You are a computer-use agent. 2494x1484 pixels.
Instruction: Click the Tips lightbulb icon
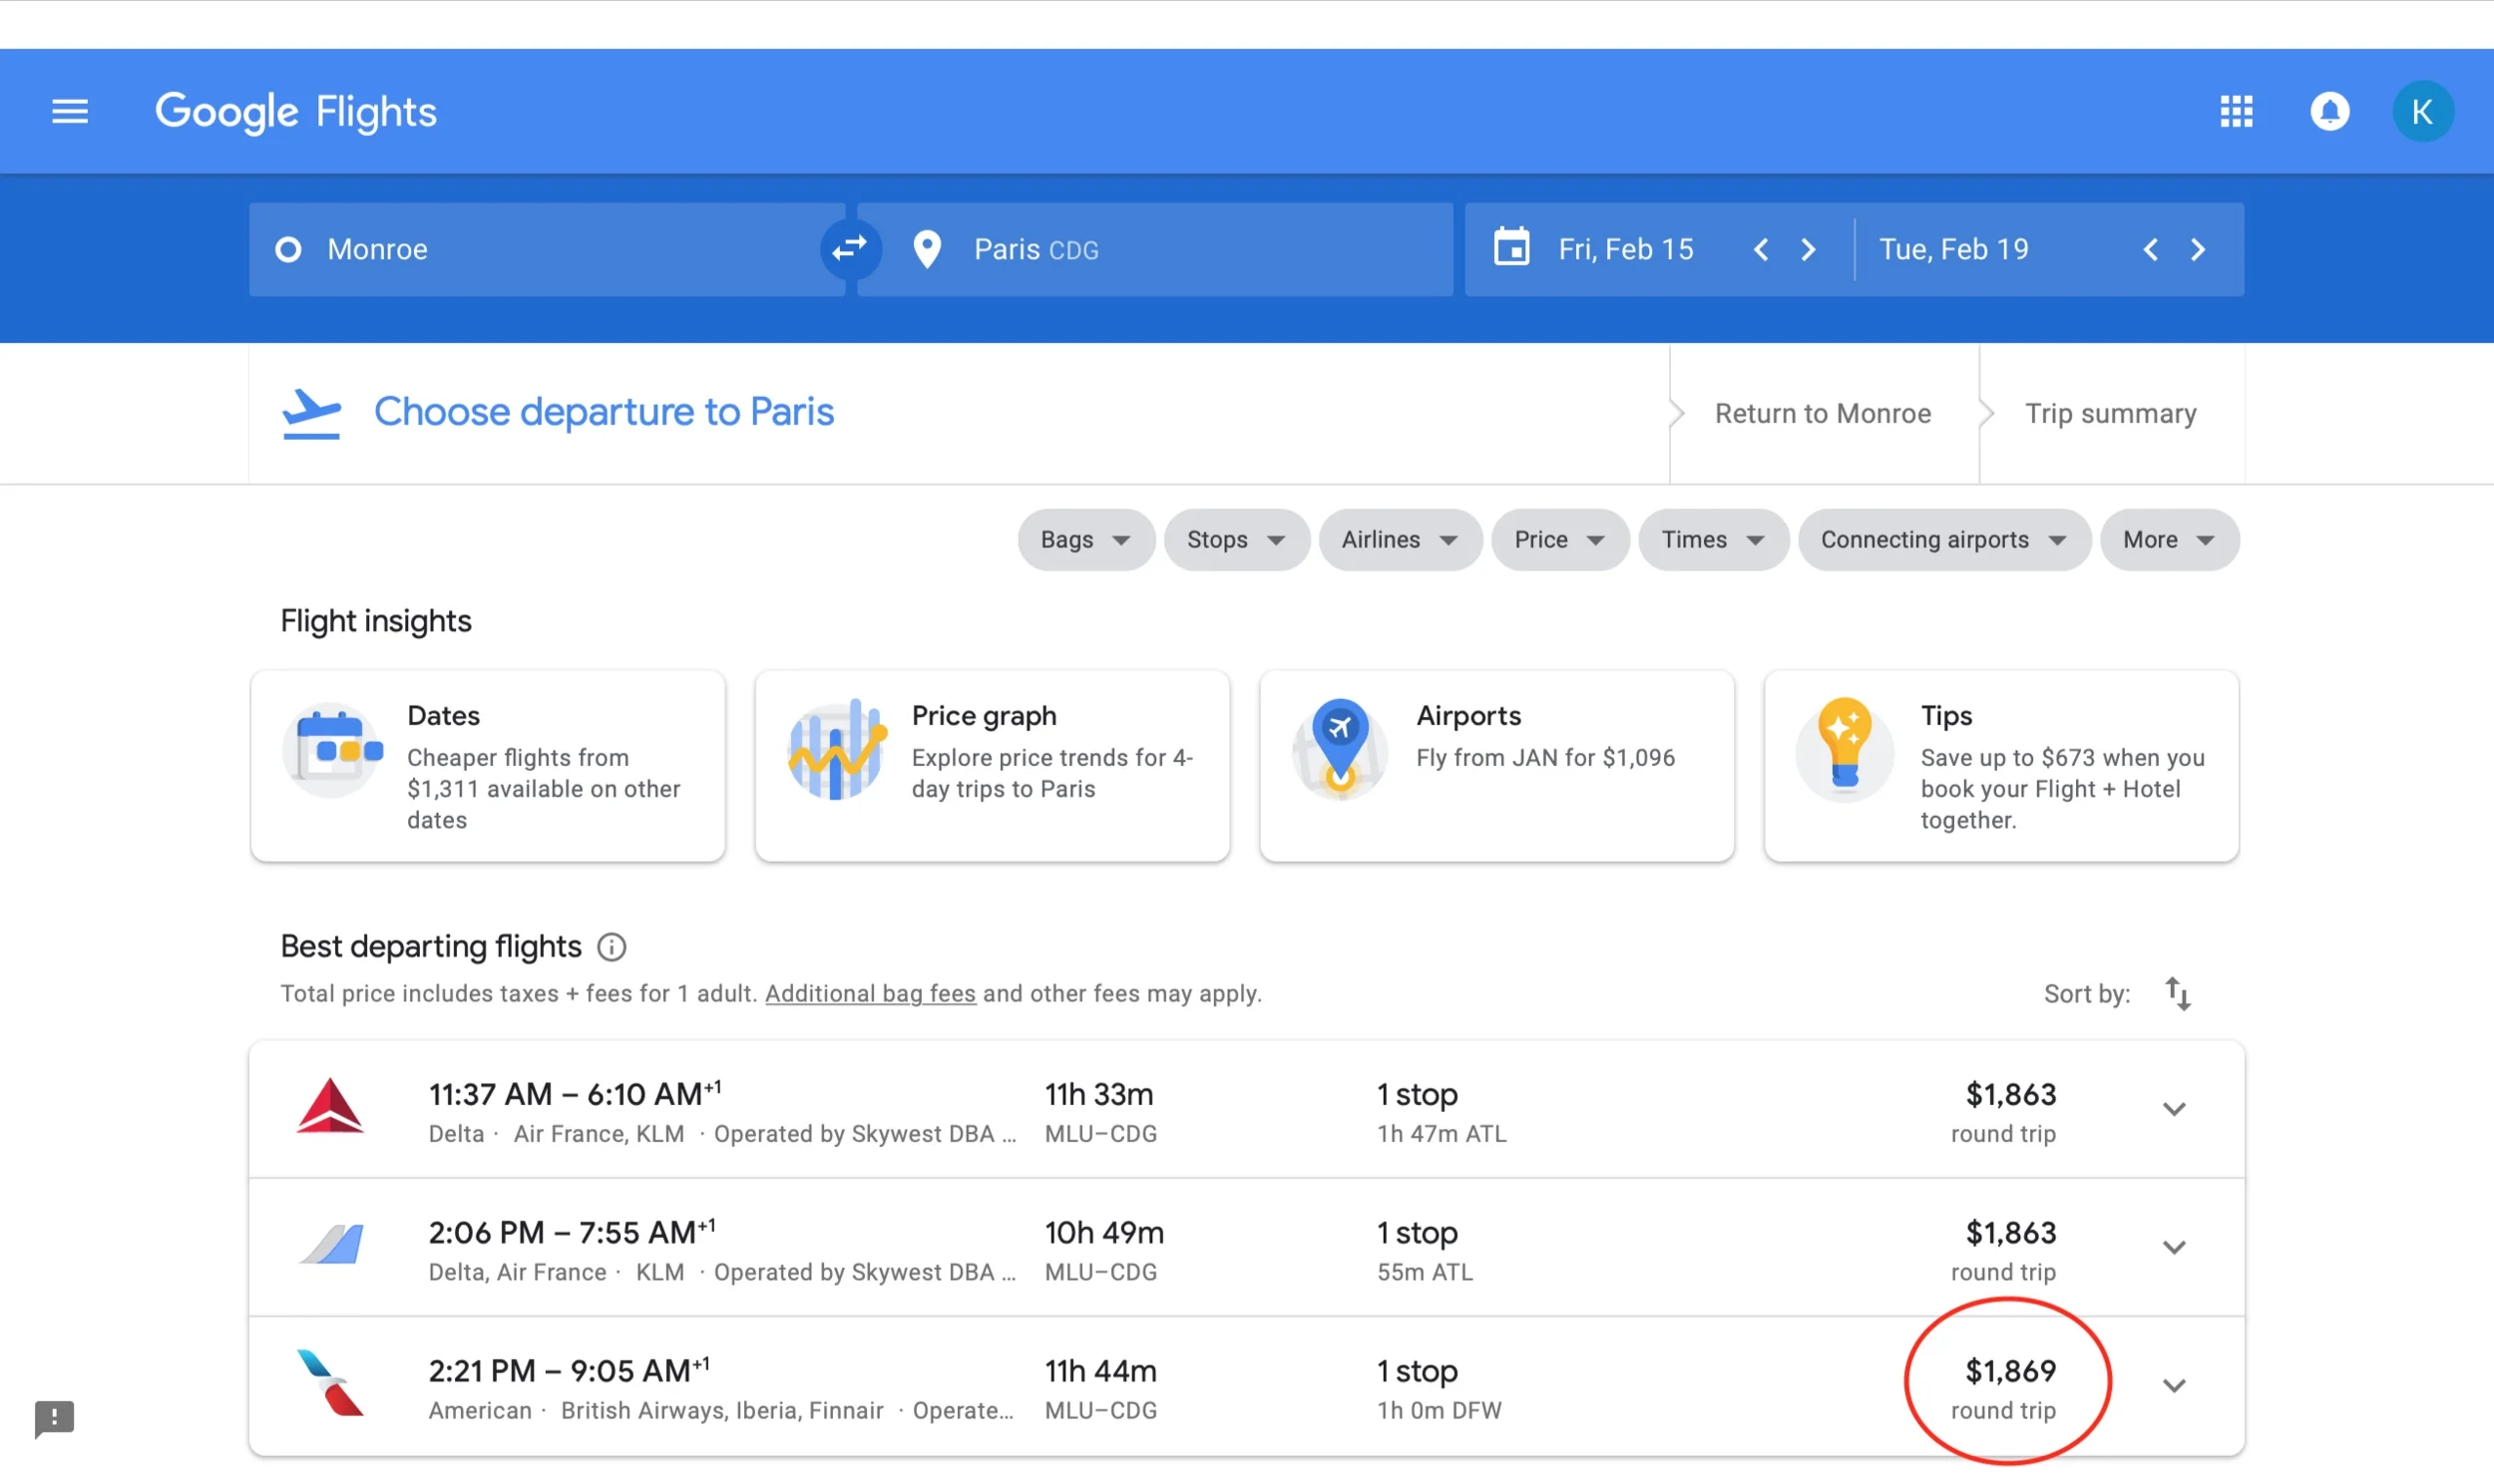point(1844,748)
